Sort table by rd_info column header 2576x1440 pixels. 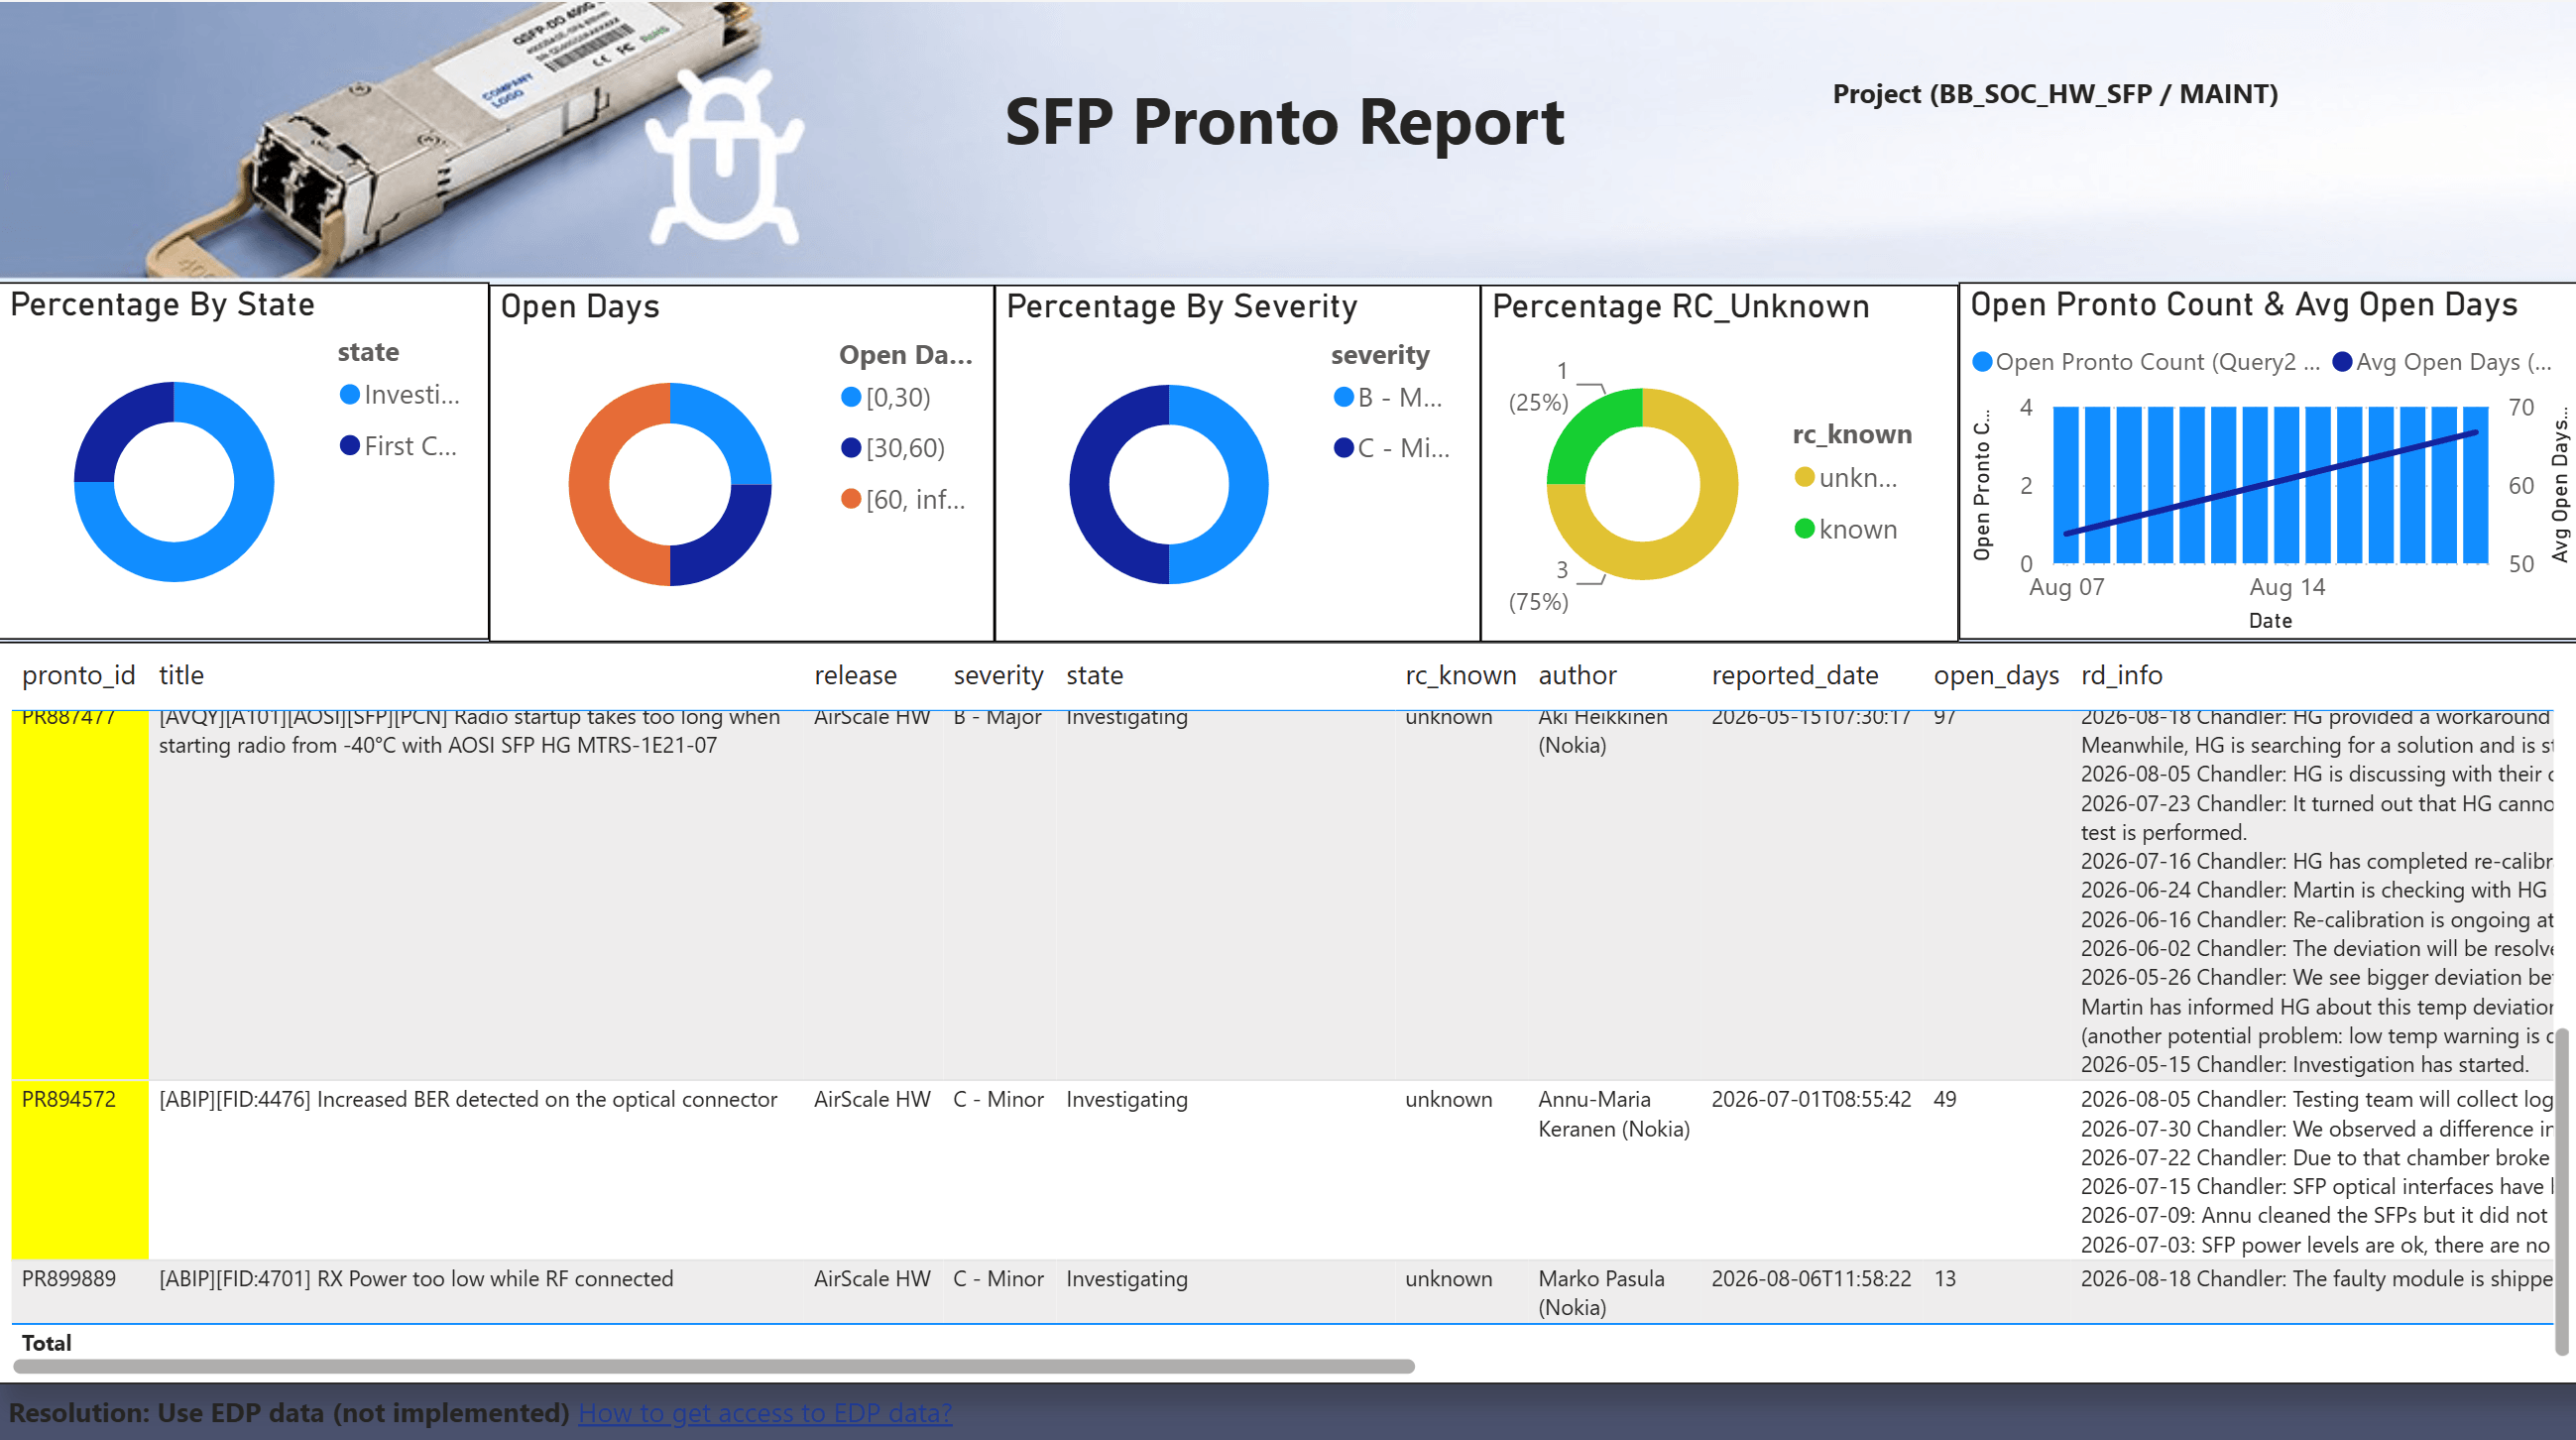pos(2121,675)
